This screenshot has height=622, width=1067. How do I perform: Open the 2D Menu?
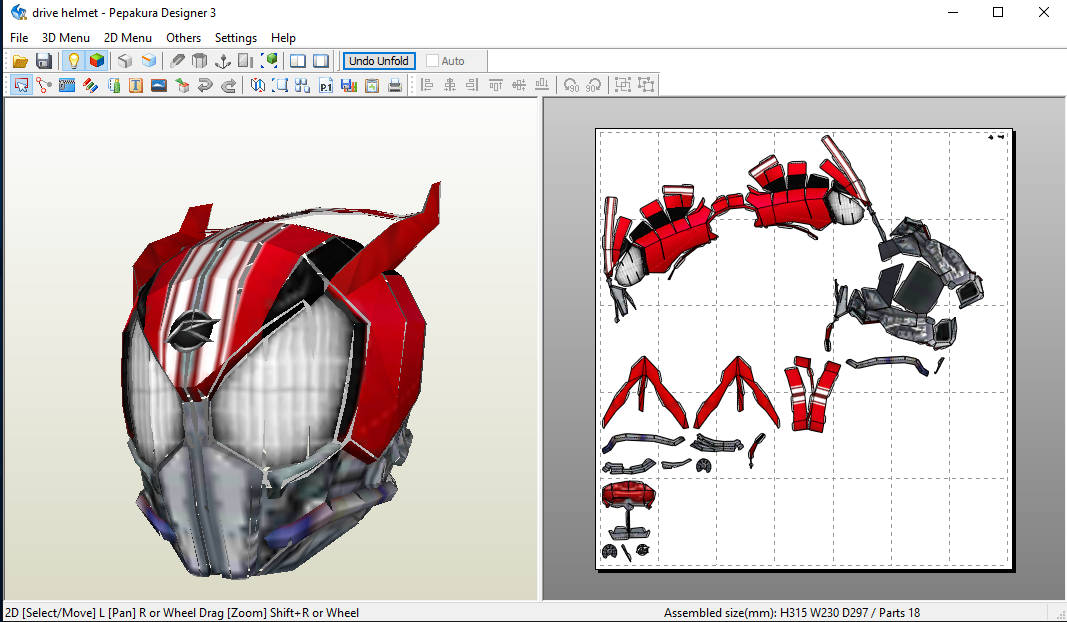tap(128, 38)
